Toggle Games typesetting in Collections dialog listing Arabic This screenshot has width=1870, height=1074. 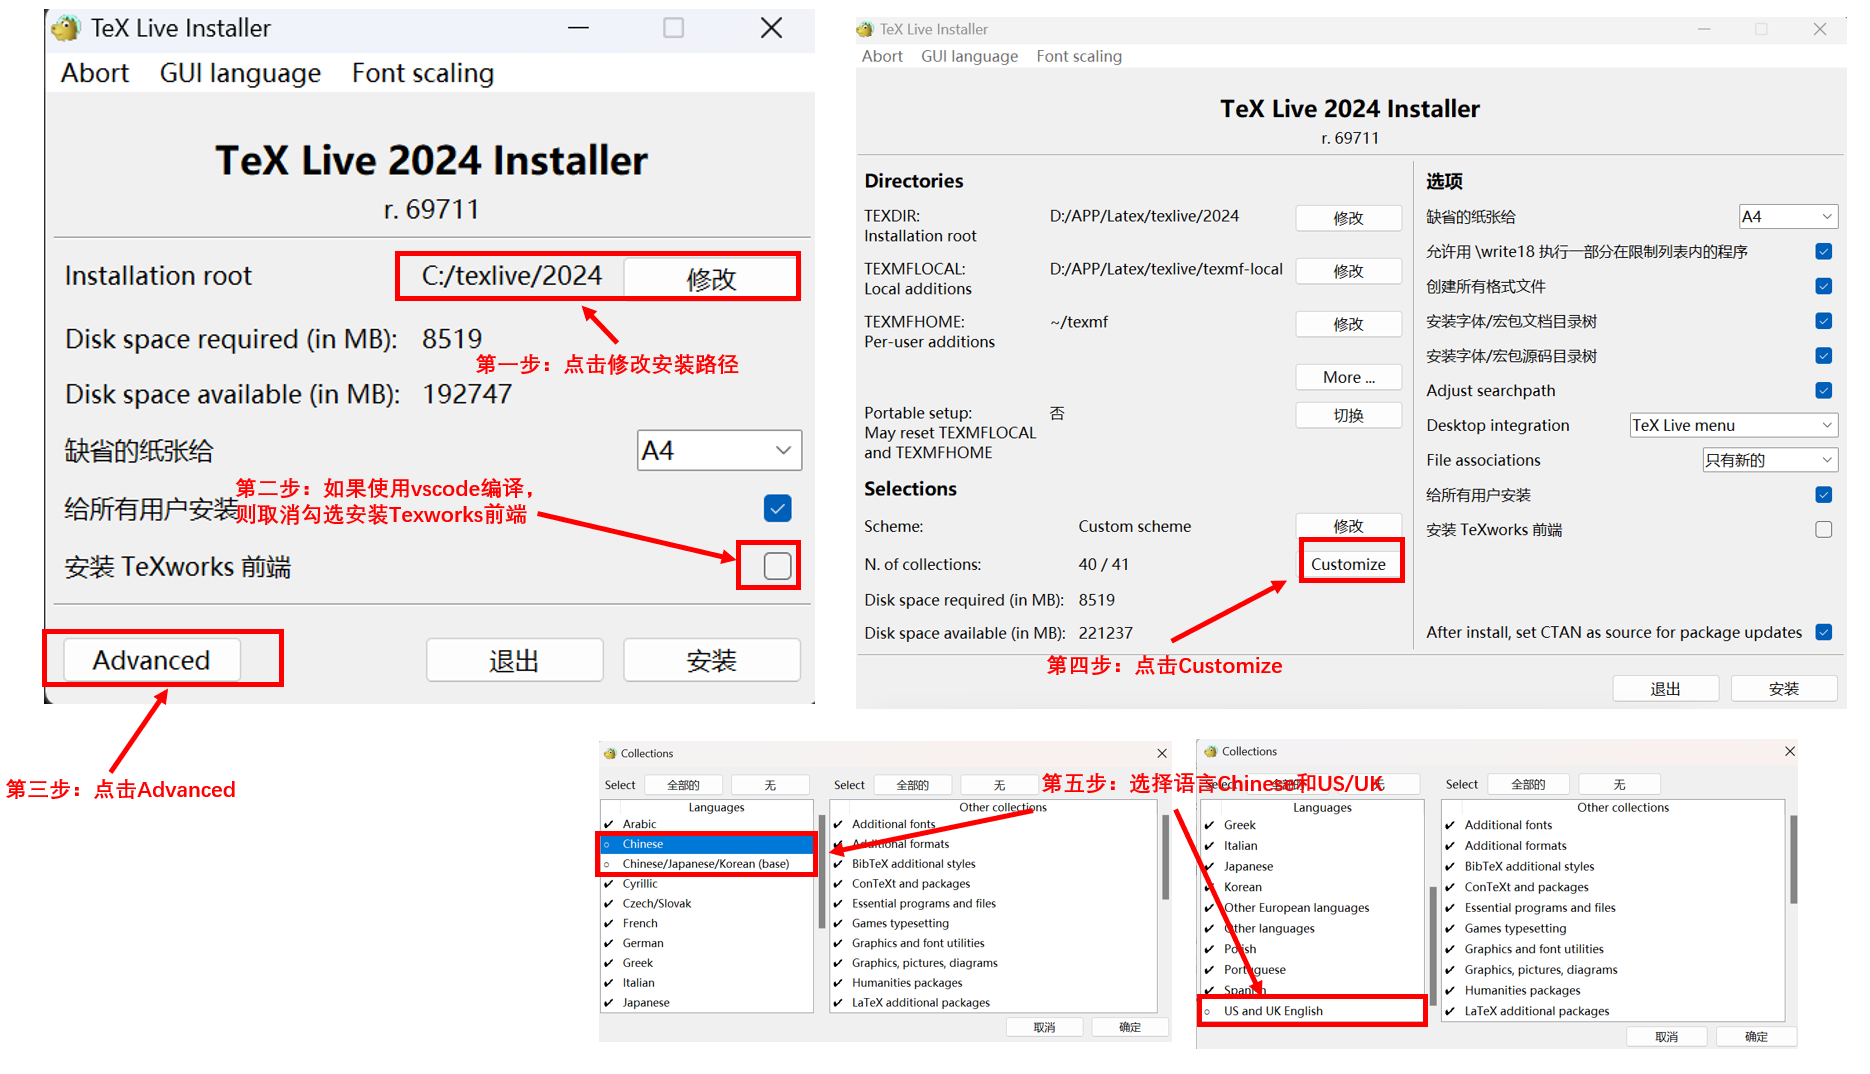pos(994,924)
